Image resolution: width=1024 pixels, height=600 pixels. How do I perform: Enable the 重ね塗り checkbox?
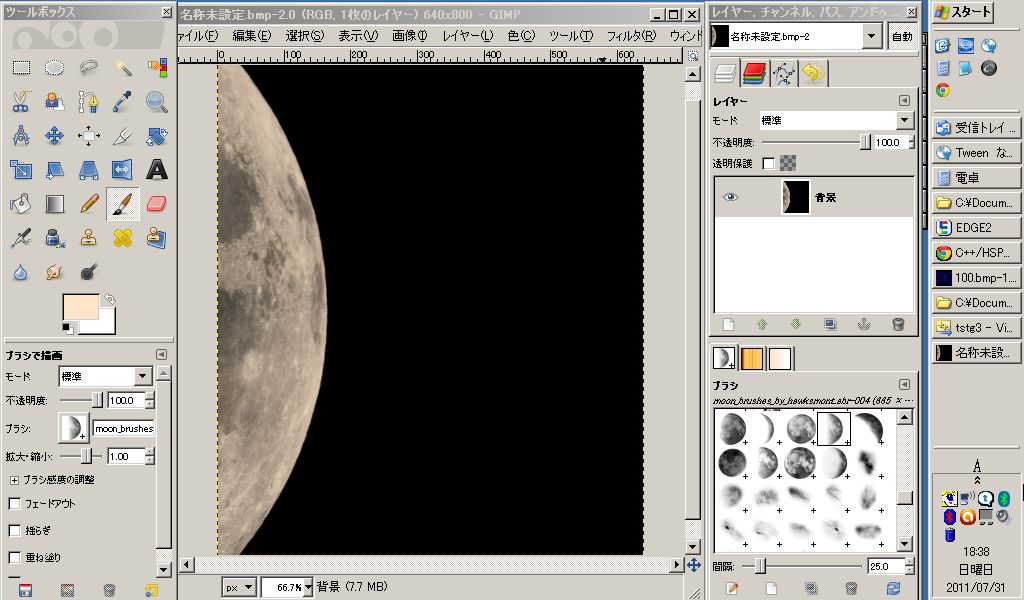coord(15,557)
